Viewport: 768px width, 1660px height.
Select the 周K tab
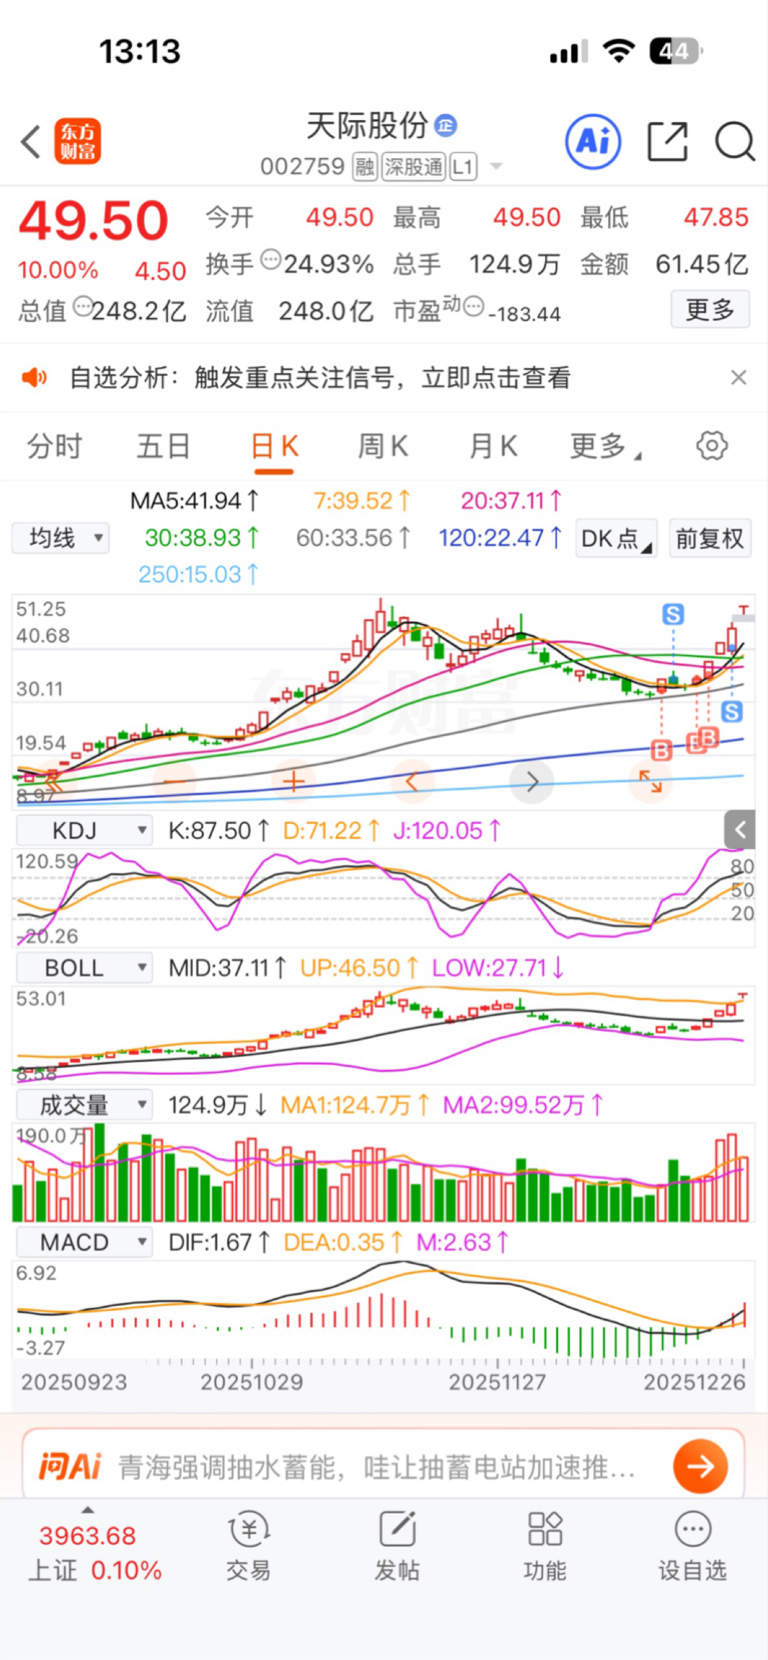click(x=383, y=446)
